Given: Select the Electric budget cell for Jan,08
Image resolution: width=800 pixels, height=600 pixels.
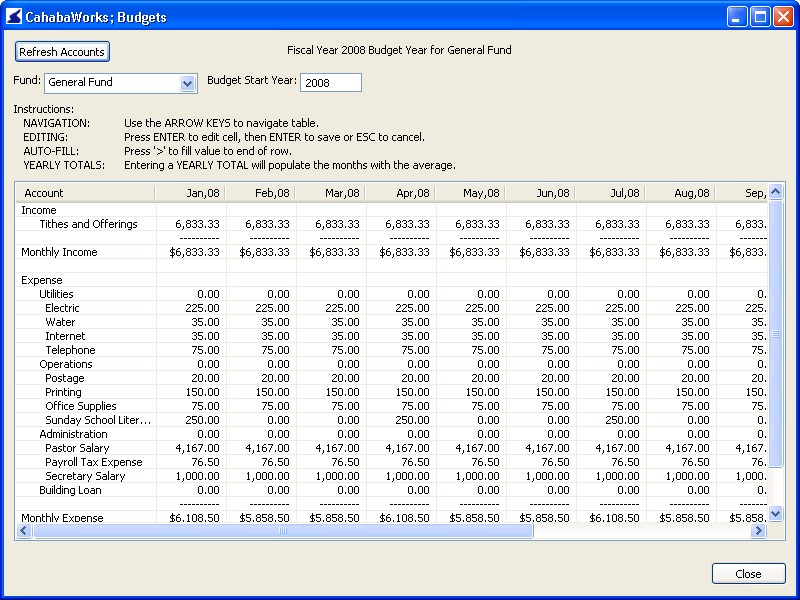Looking at the screenshot, I should (189, 308).
